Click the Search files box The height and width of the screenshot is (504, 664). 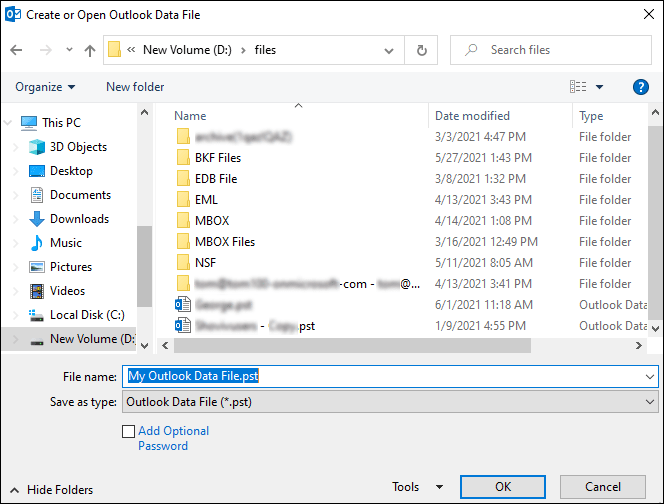(551, 50)
